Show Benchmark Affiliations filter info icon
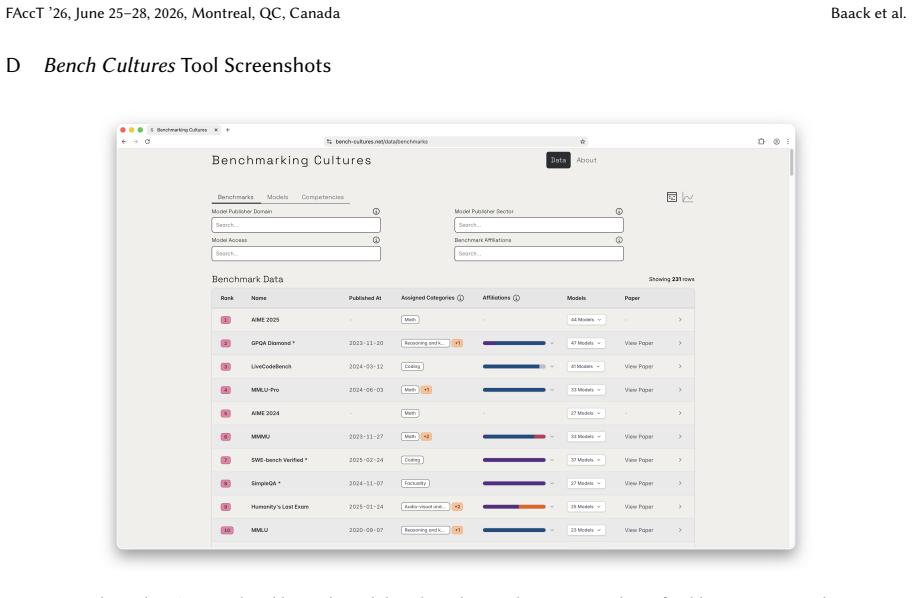The image size is (912, 598). (x=619, y=240)
